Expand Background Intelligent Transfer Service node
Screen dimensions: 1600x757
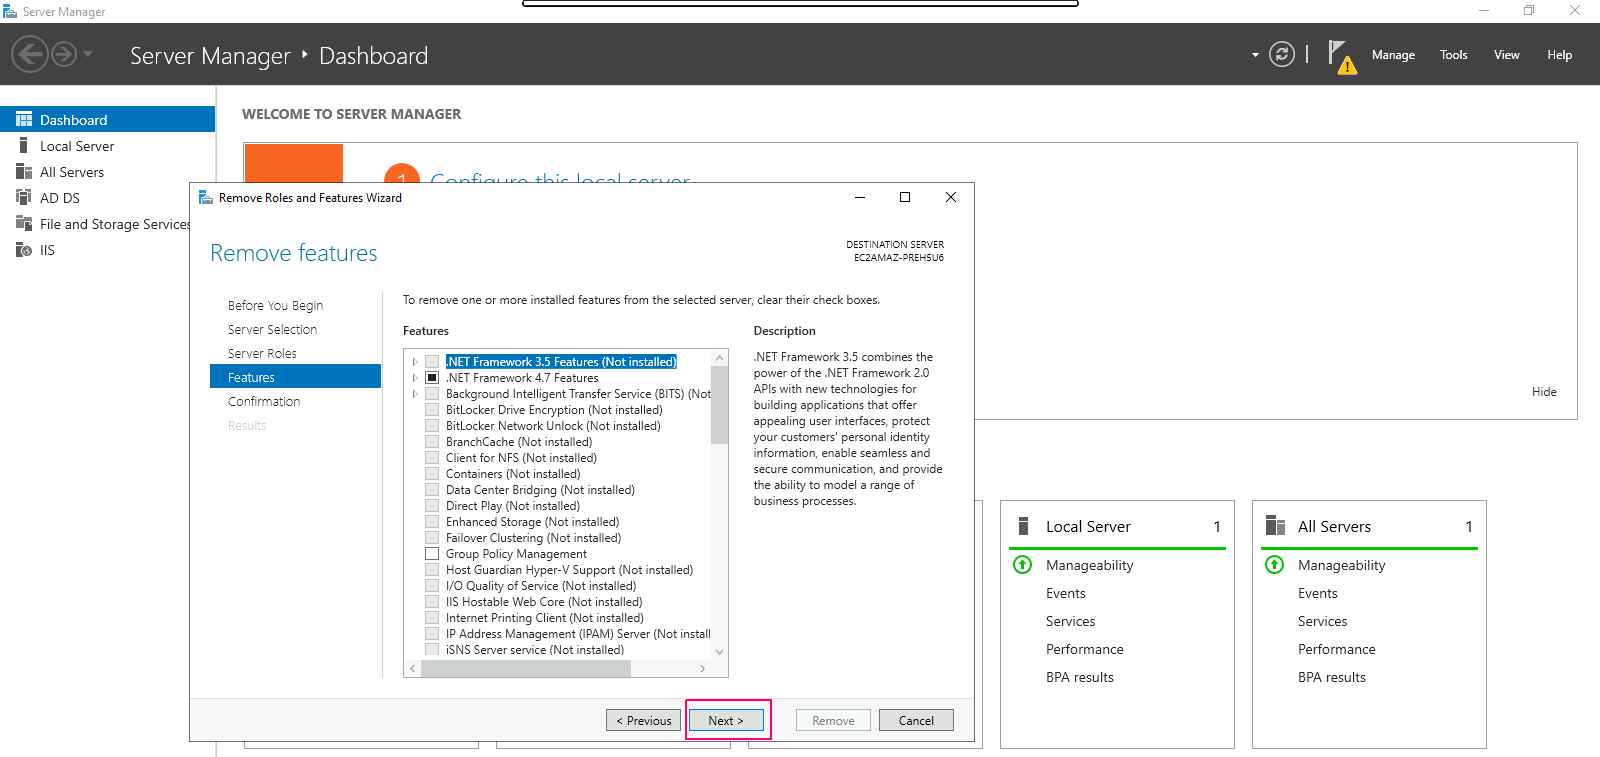click(415, 394)
